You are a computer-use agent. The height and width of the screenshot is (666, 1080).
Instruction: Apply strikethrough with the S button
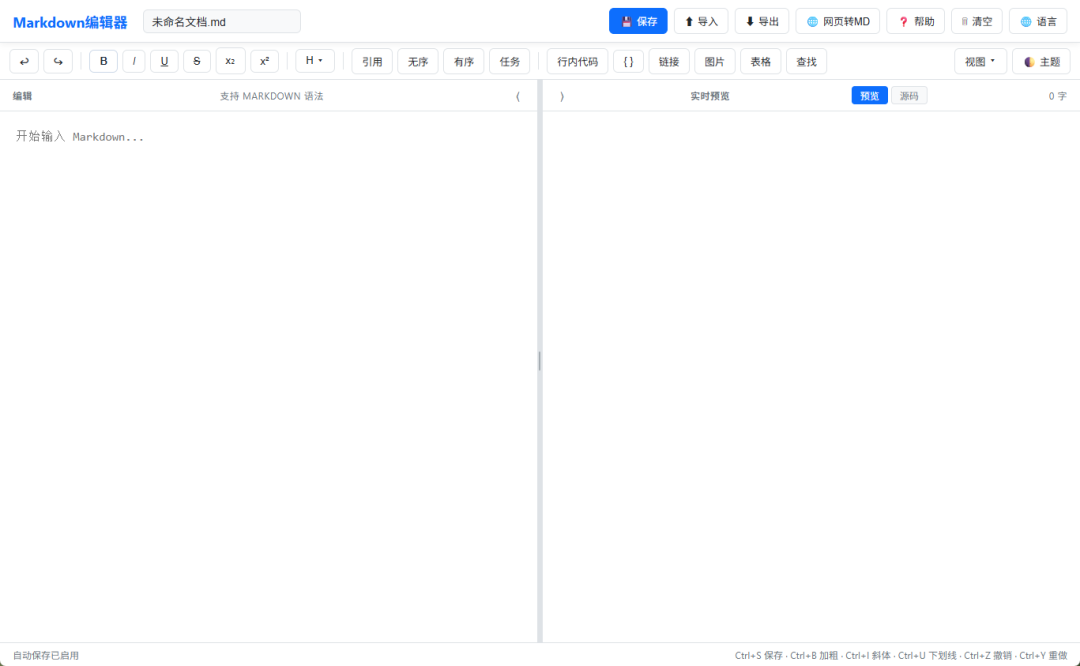point(197,61)
